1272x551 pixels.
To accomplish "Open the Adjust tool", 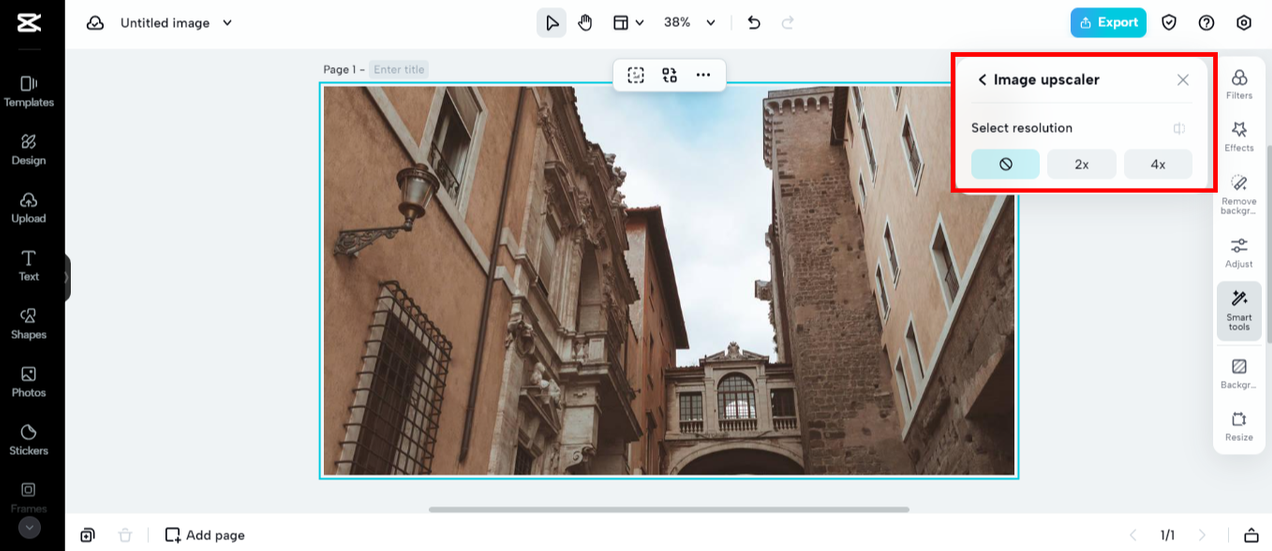I will click(1239, 252).
